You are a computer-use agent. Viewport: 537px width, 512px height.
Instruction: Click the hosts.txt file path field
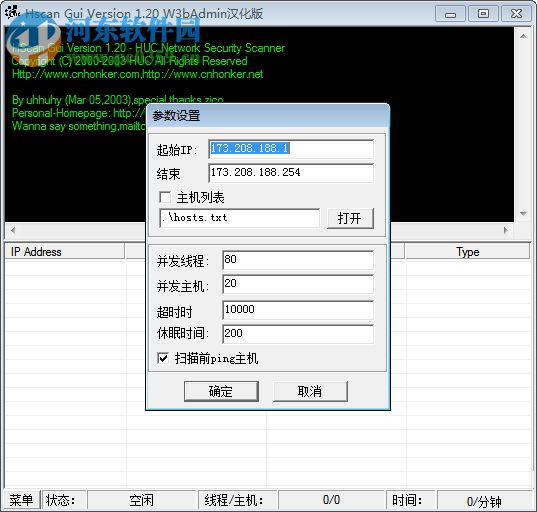click(x=239, y=218)
